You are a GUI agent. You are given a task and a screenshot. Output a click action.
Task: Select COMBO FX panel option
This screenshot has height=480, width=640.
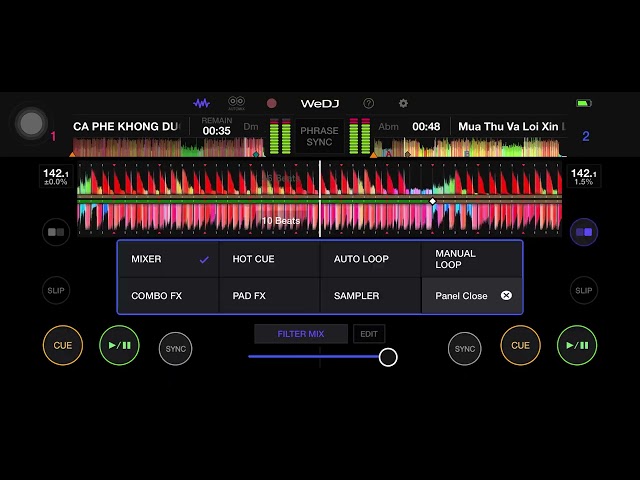point(168,296)
